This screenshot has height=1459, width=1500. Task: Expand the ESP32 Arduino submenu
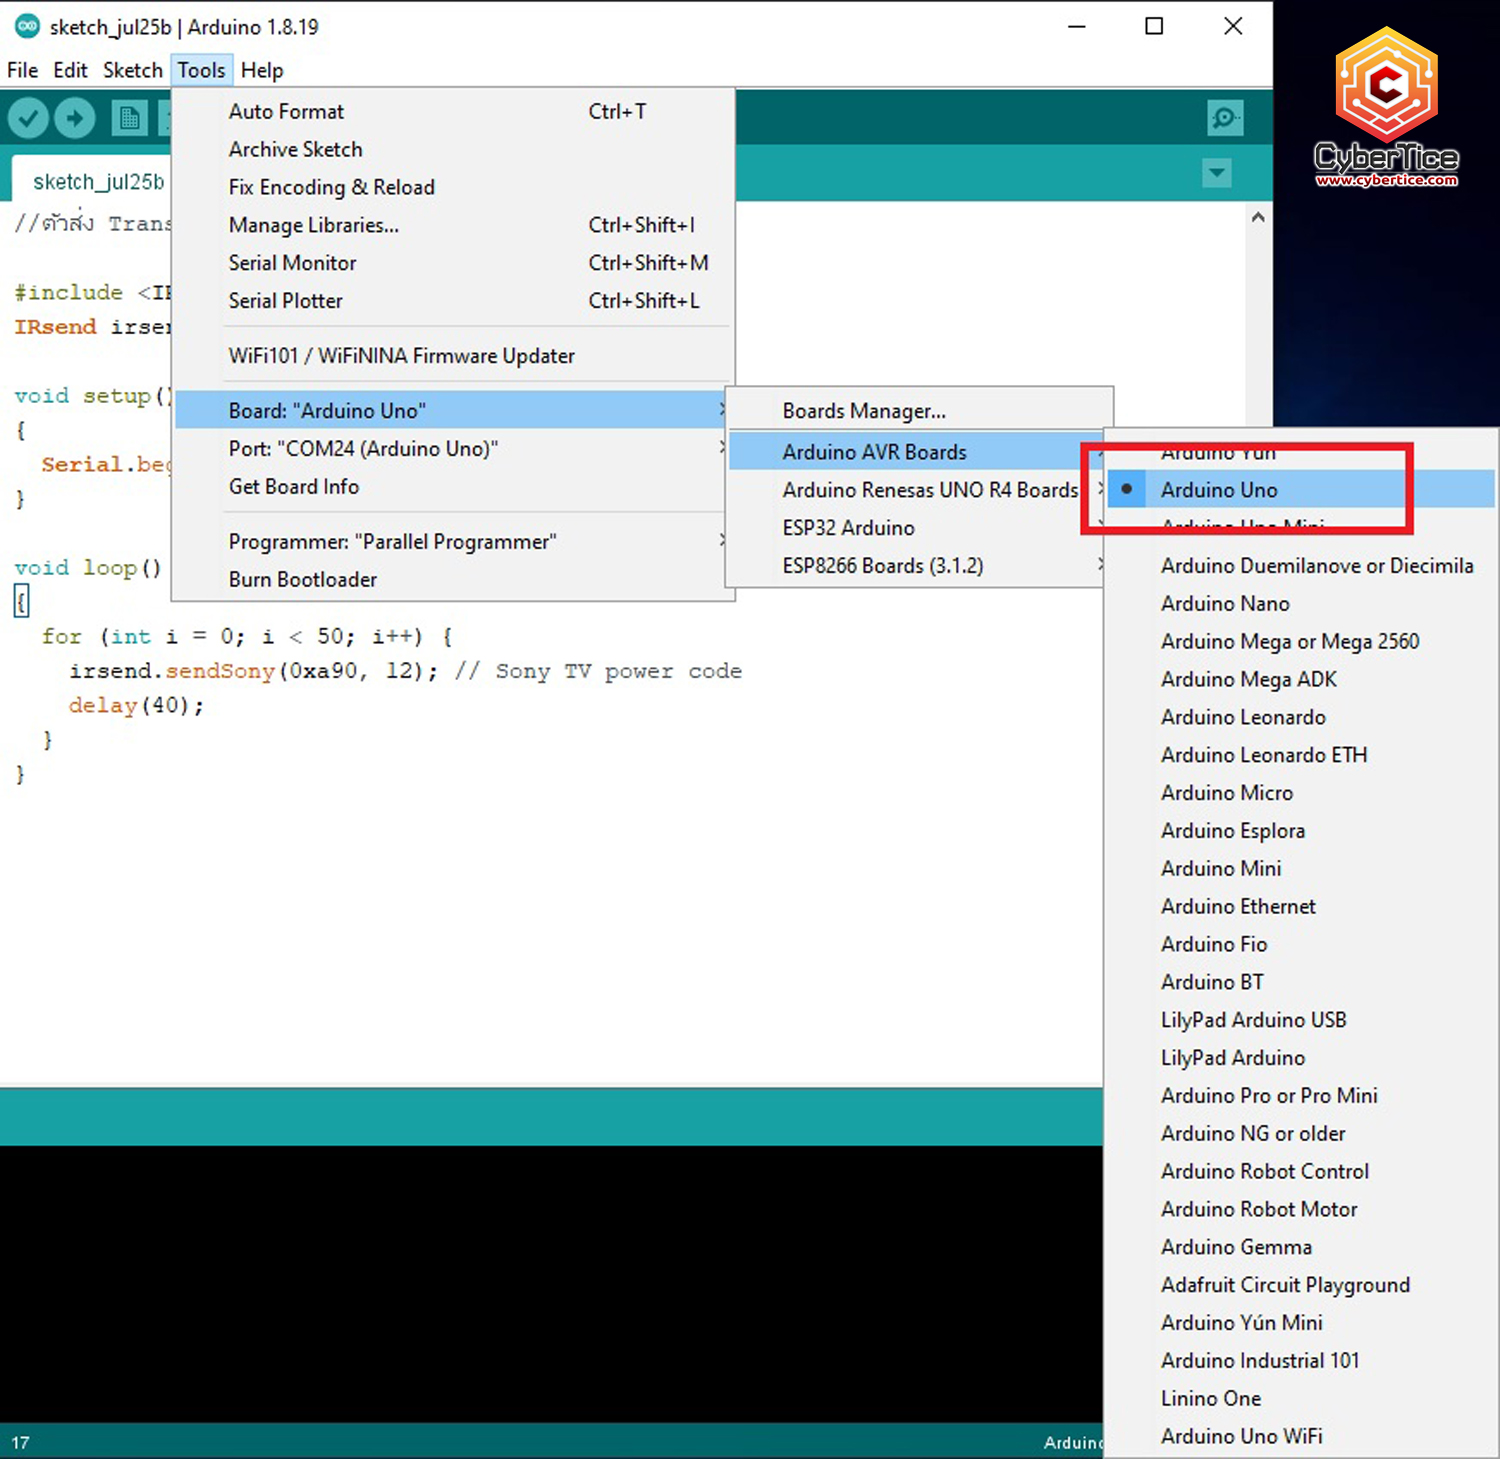pyautogui.click(x=848, y=527)
